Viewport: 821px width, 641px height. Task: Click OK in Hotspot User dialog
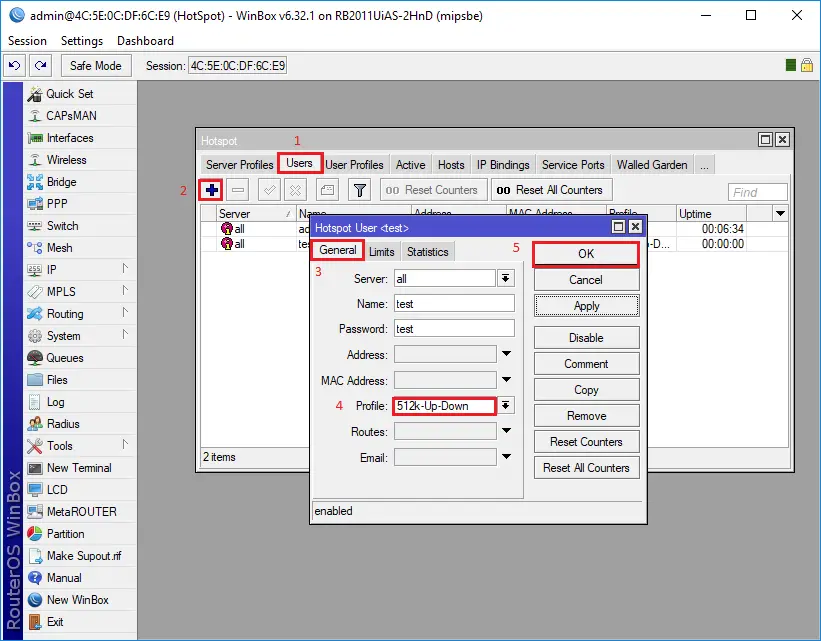[586, 254]
